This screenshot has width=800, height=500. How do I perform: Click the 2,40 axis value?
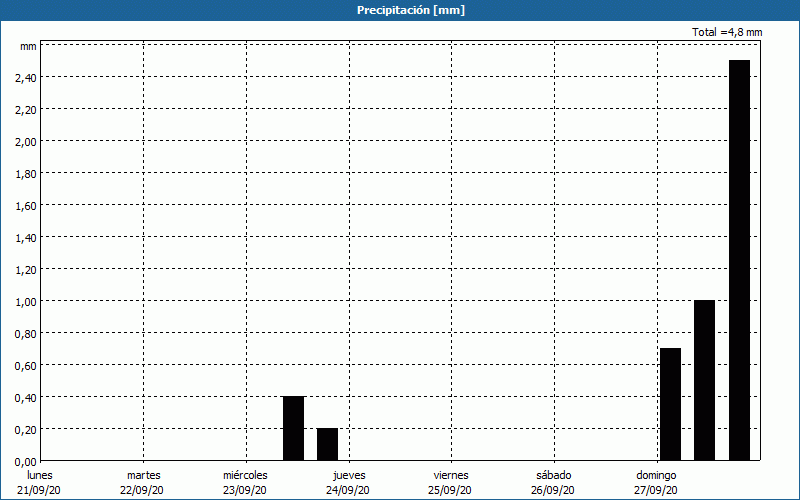click(26, 78)
